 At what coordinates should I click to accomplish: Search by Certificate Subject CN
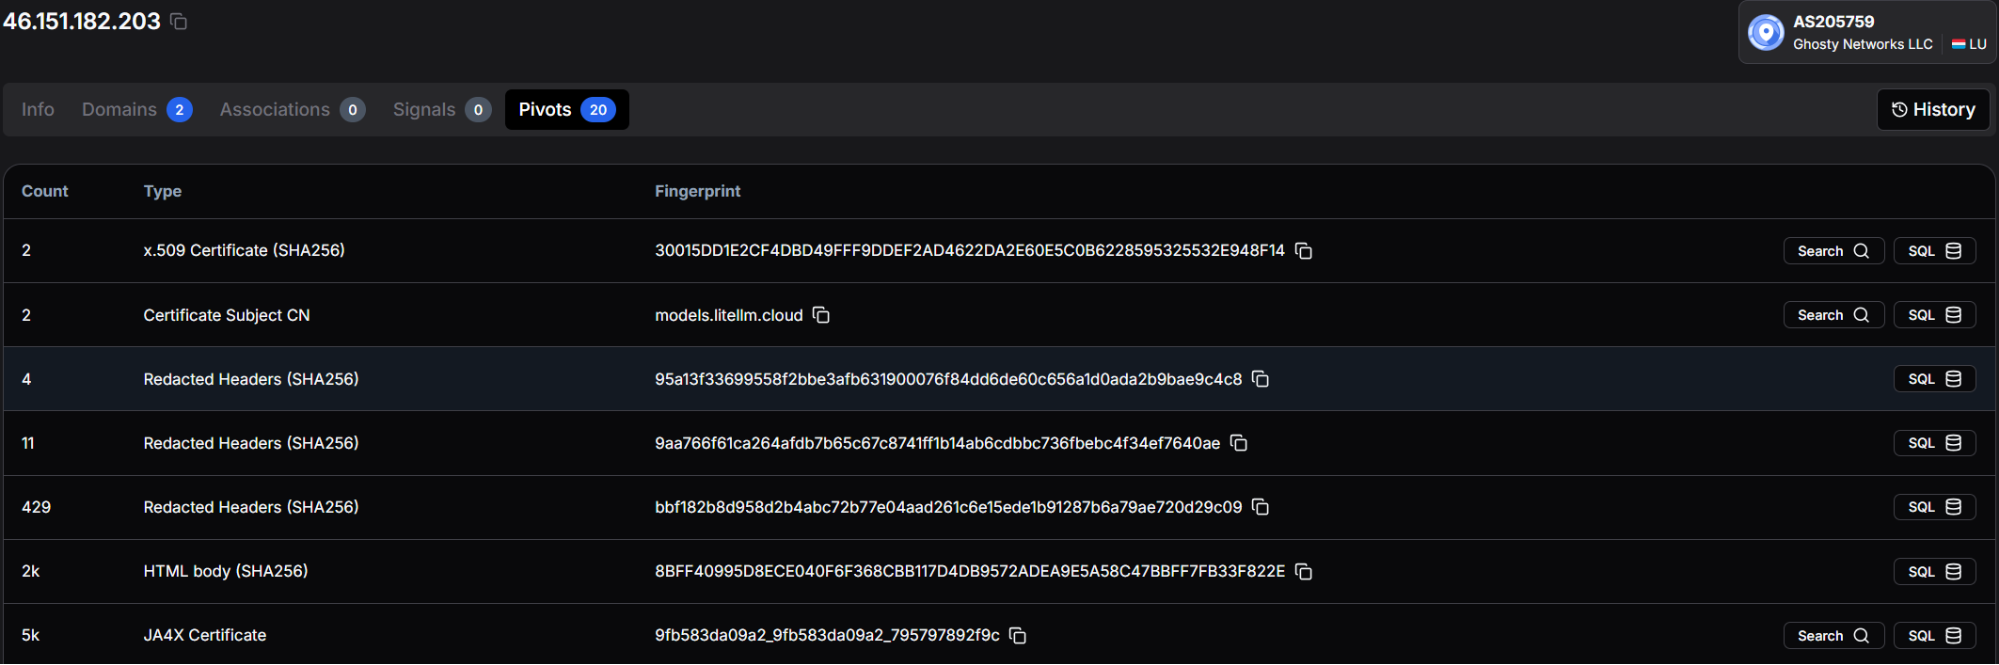[x=1833, y=315]
